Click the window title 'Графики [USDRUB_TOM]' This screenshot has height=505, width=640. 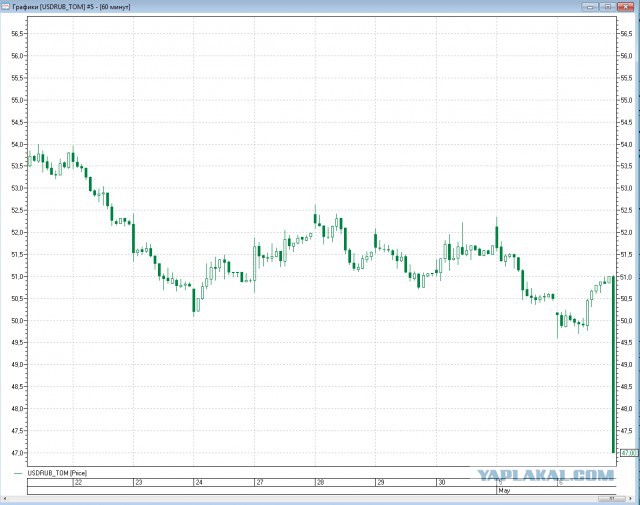point(60,6)
